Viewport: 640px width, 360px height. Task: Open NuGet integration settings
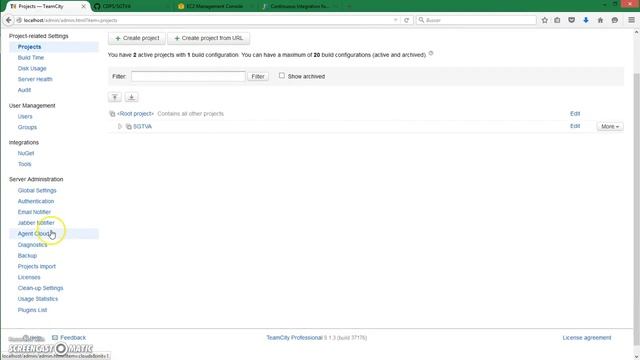(x=26, y=153)
